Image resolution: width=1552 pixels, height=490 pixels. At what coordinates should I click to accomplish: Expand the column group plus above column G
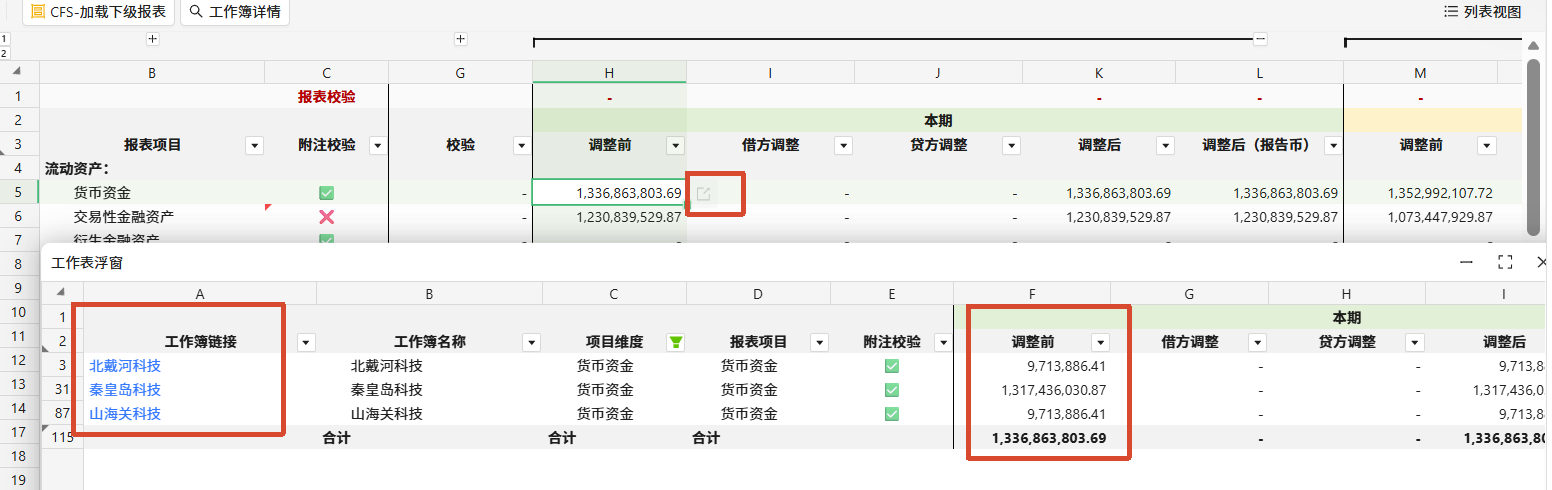click(461, 39)
